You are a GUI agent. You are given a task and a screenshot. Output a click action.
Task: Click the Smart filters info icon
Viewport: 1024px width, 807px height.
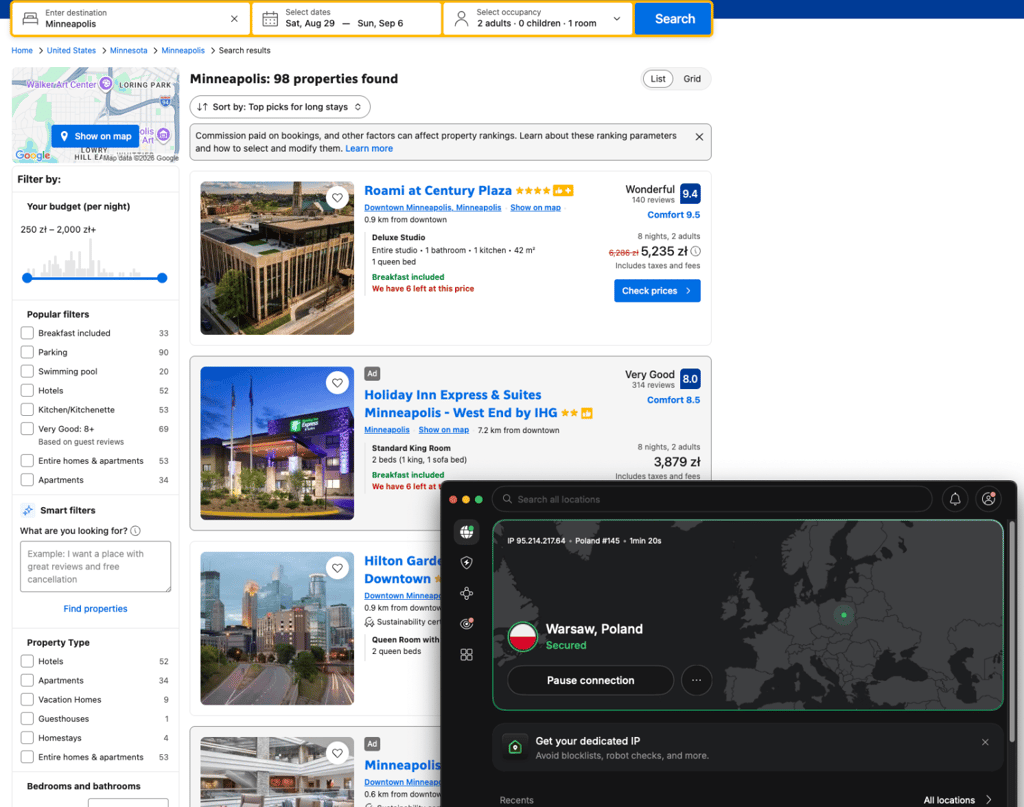(x=135, y=531)
